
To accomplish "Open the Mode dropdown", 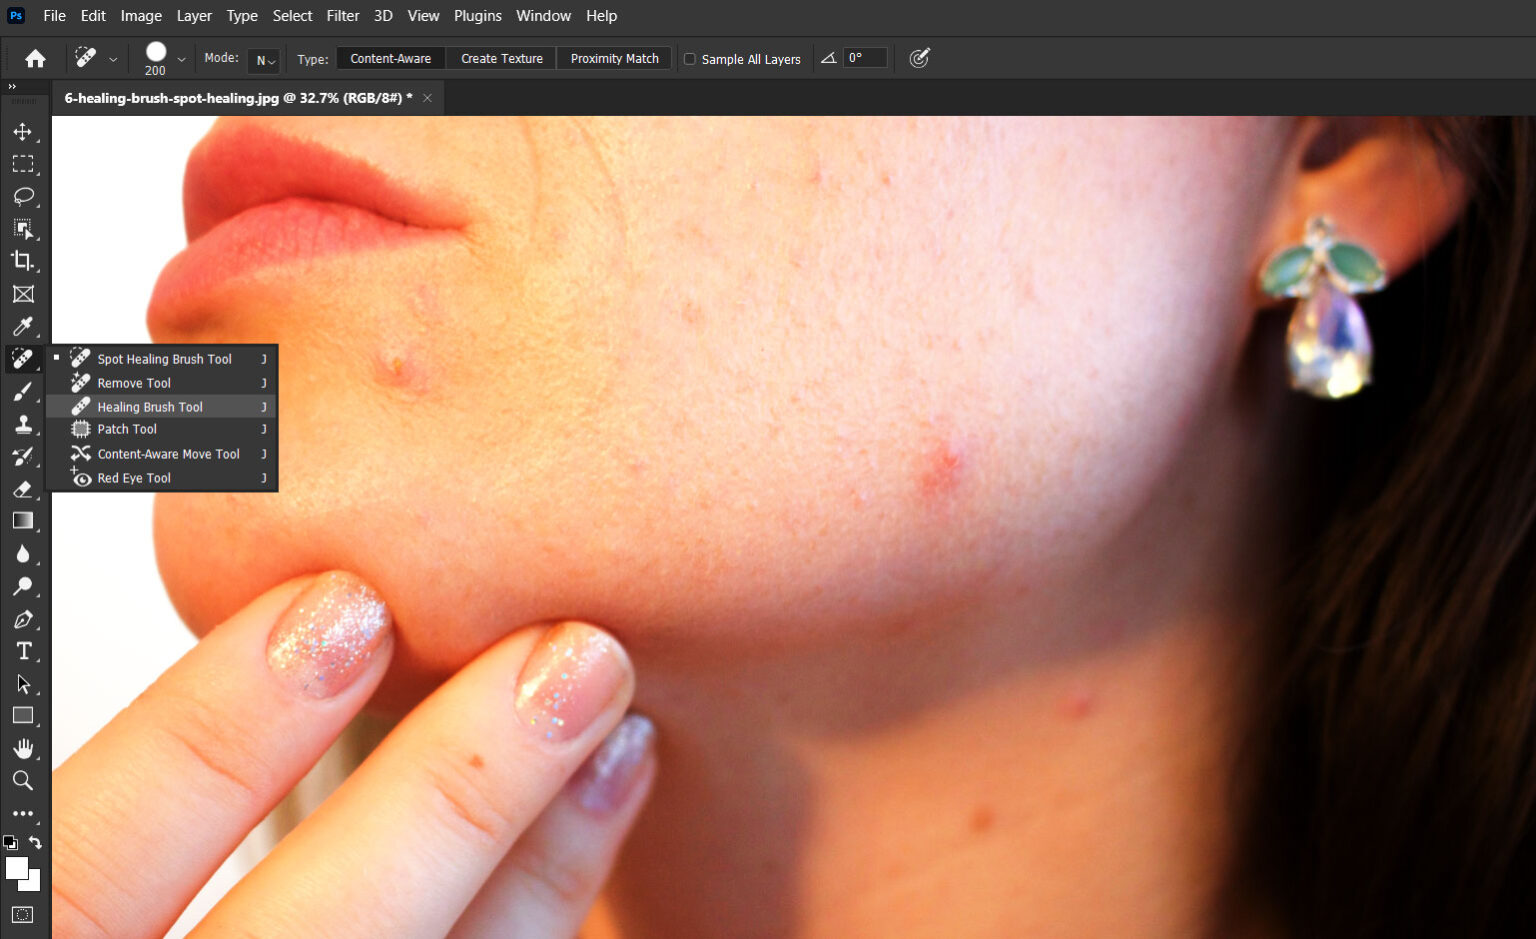I will pyautogui.click(x=264, y=60).
